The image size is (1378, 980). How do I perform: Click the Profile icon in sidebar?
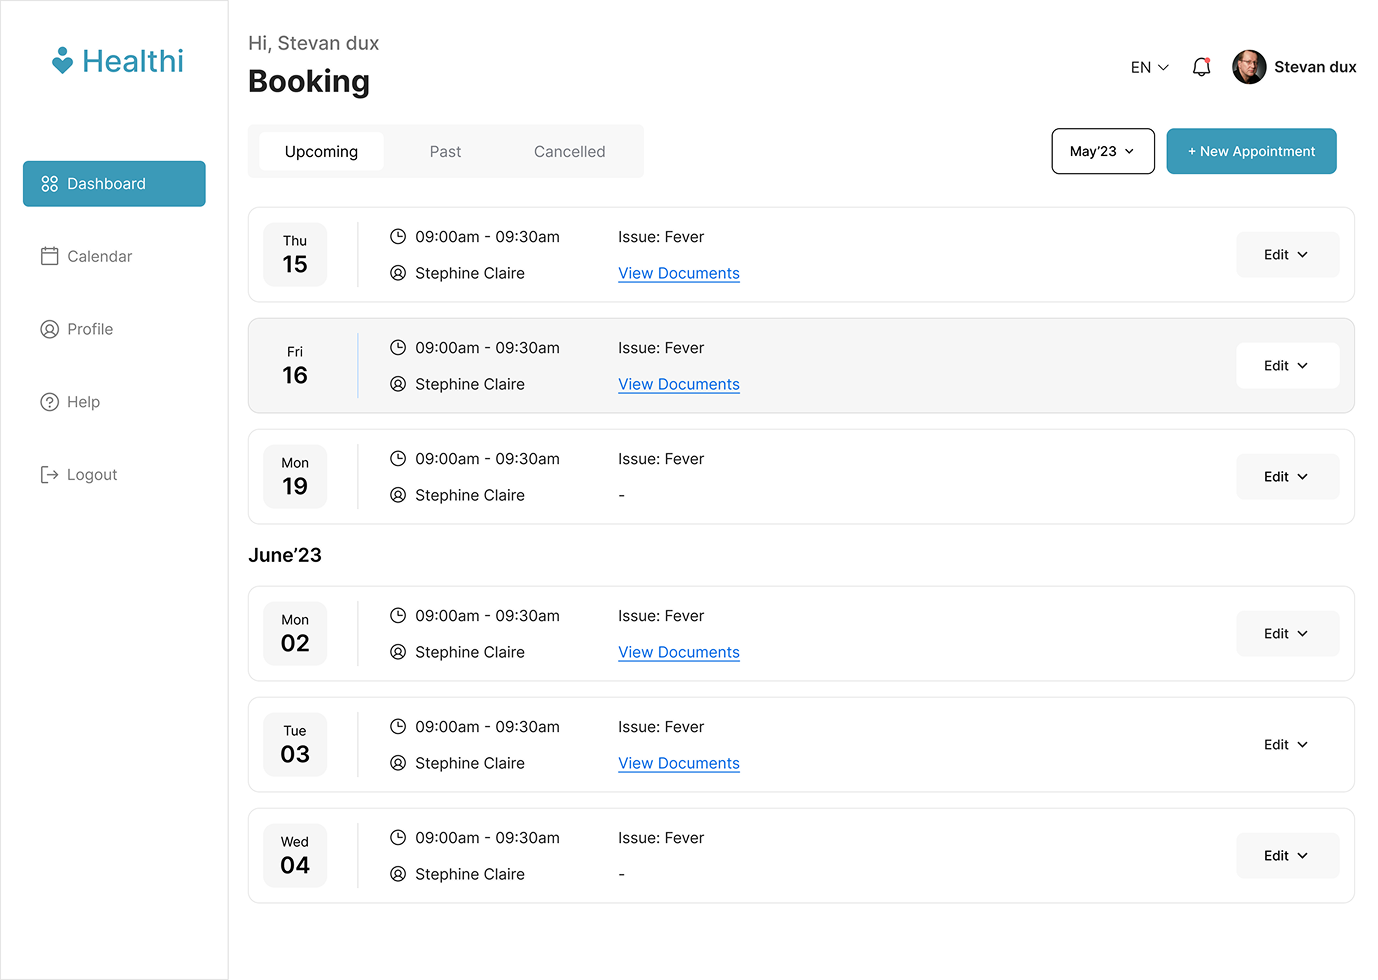[49, 329]
